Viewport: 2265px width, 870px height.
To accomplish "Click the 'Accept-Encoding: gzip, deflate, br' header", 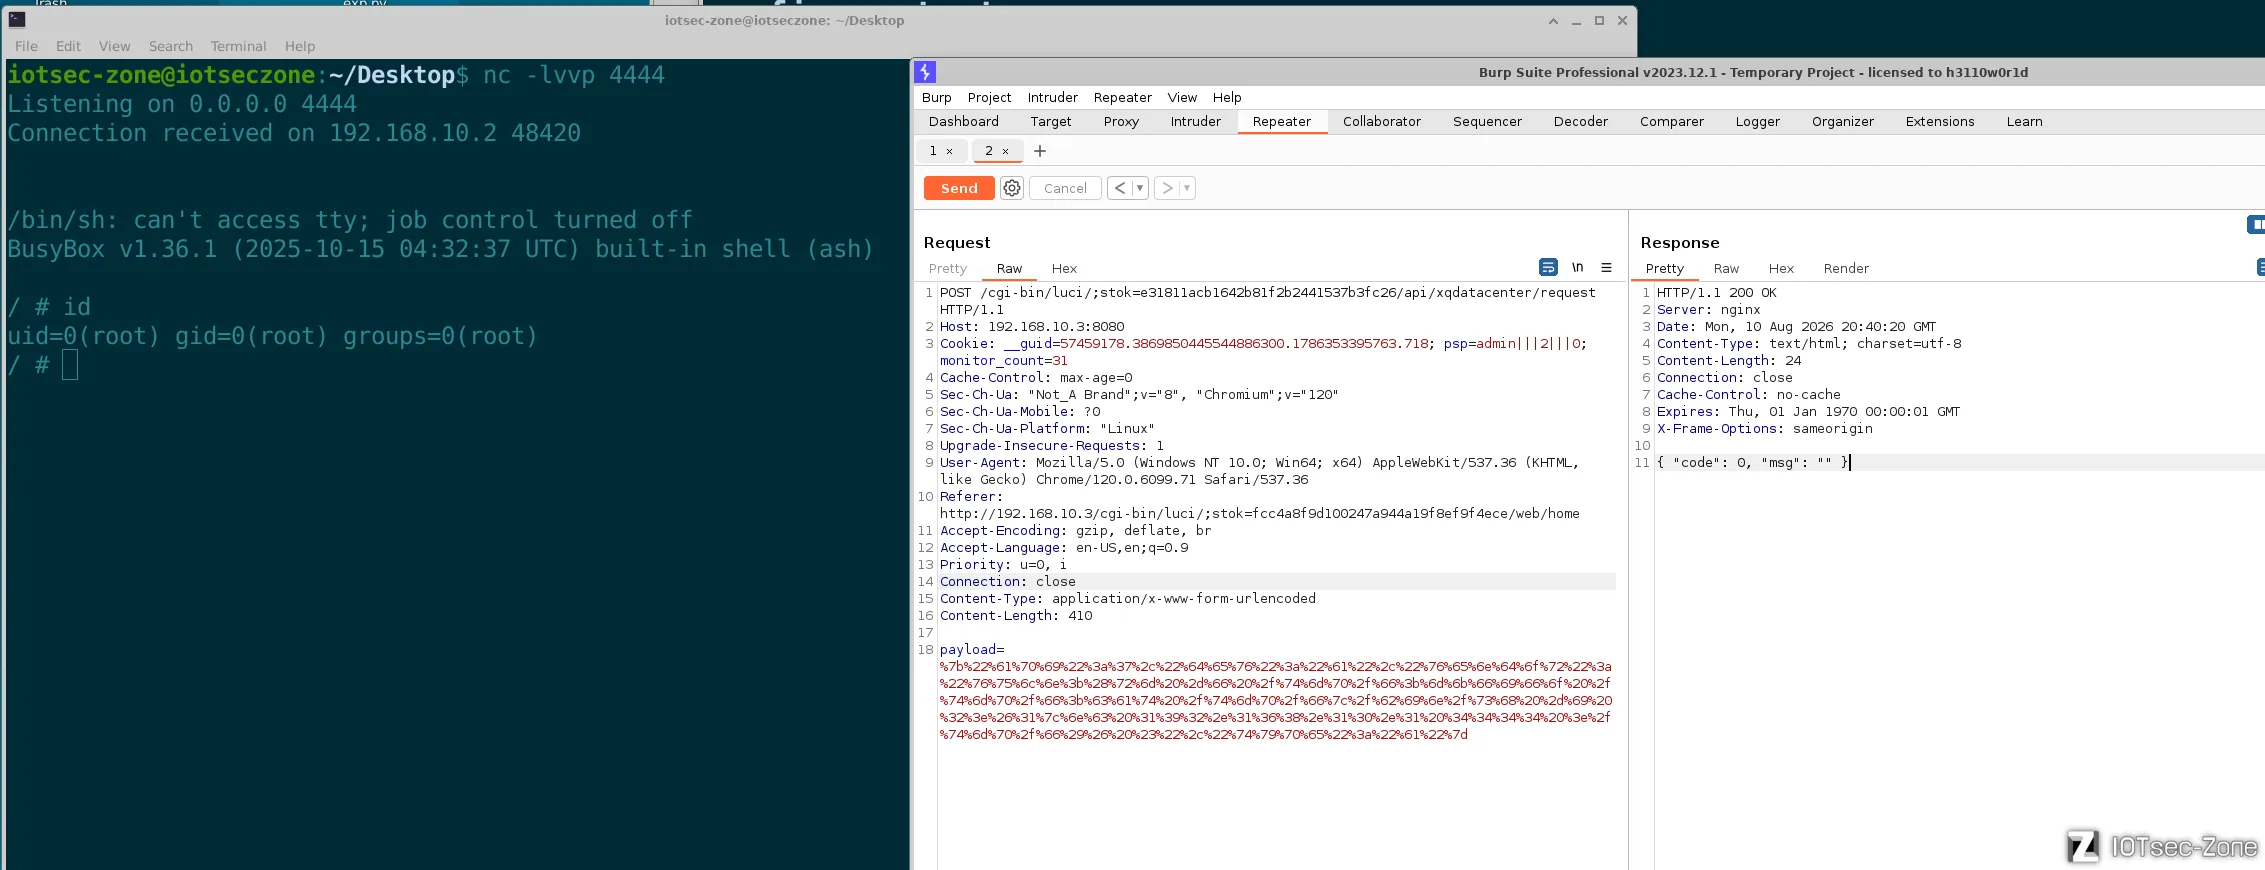I will [x=1076, y=531].
